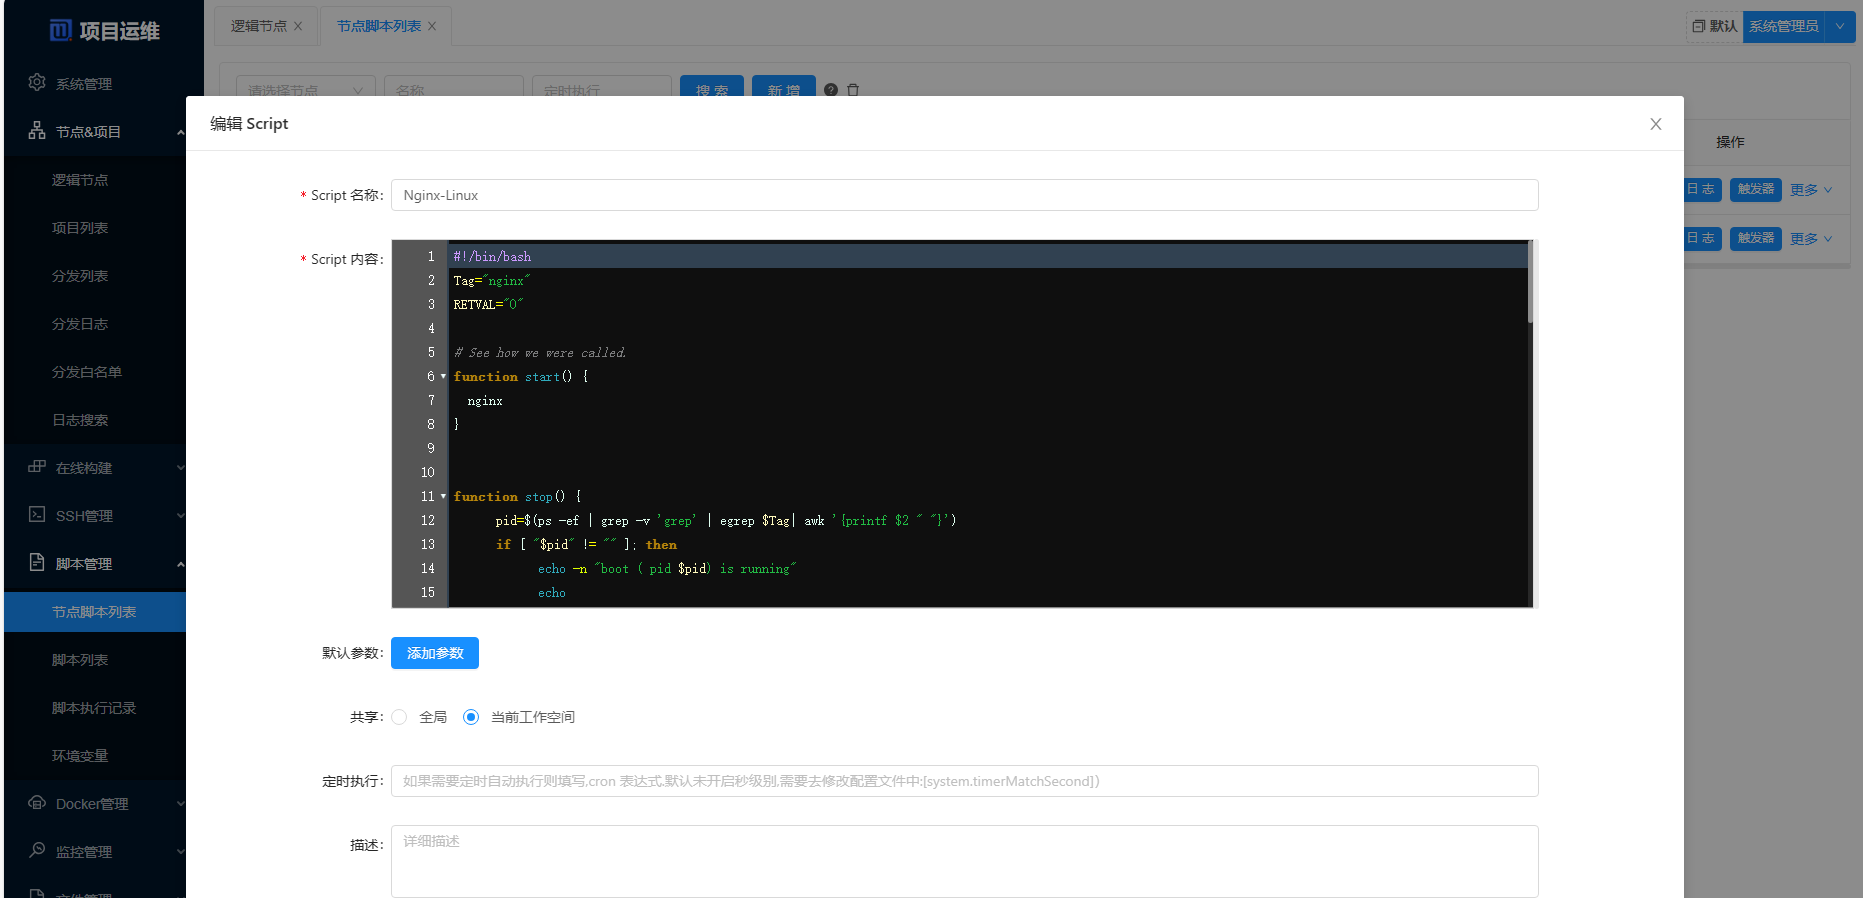
Task: Collapse the function stop code fold arrow
Action: click(443, 497)
